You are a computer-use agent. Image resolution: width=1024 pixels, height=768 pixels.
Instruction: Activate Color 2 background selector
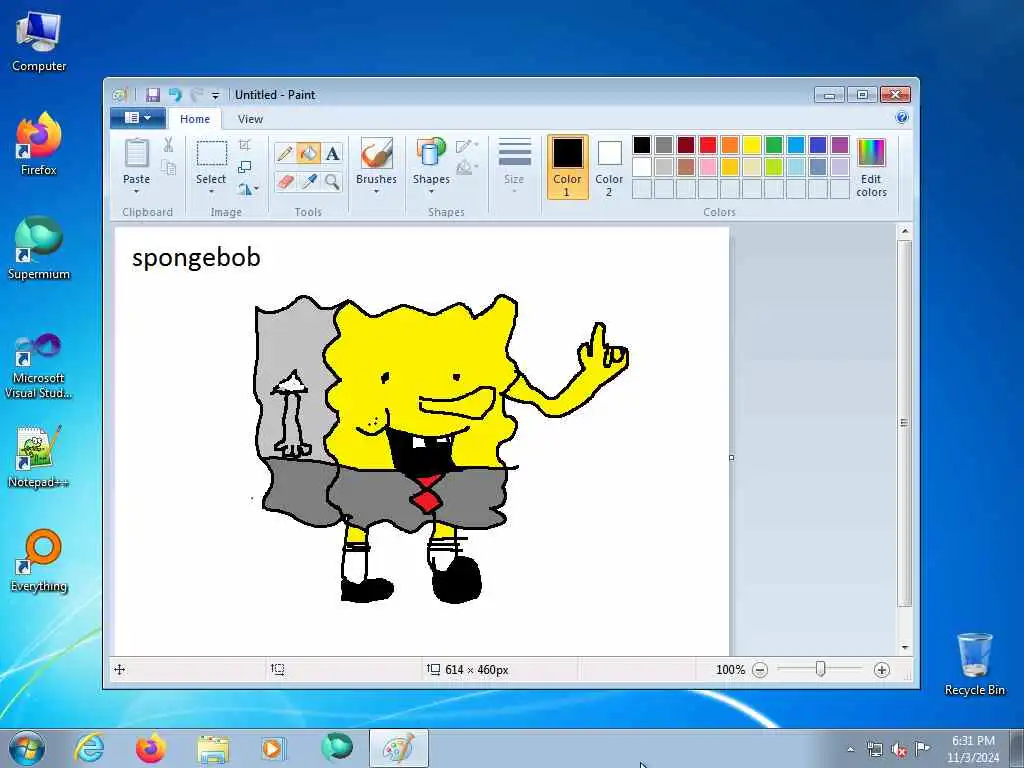click(x=609, y=167)
